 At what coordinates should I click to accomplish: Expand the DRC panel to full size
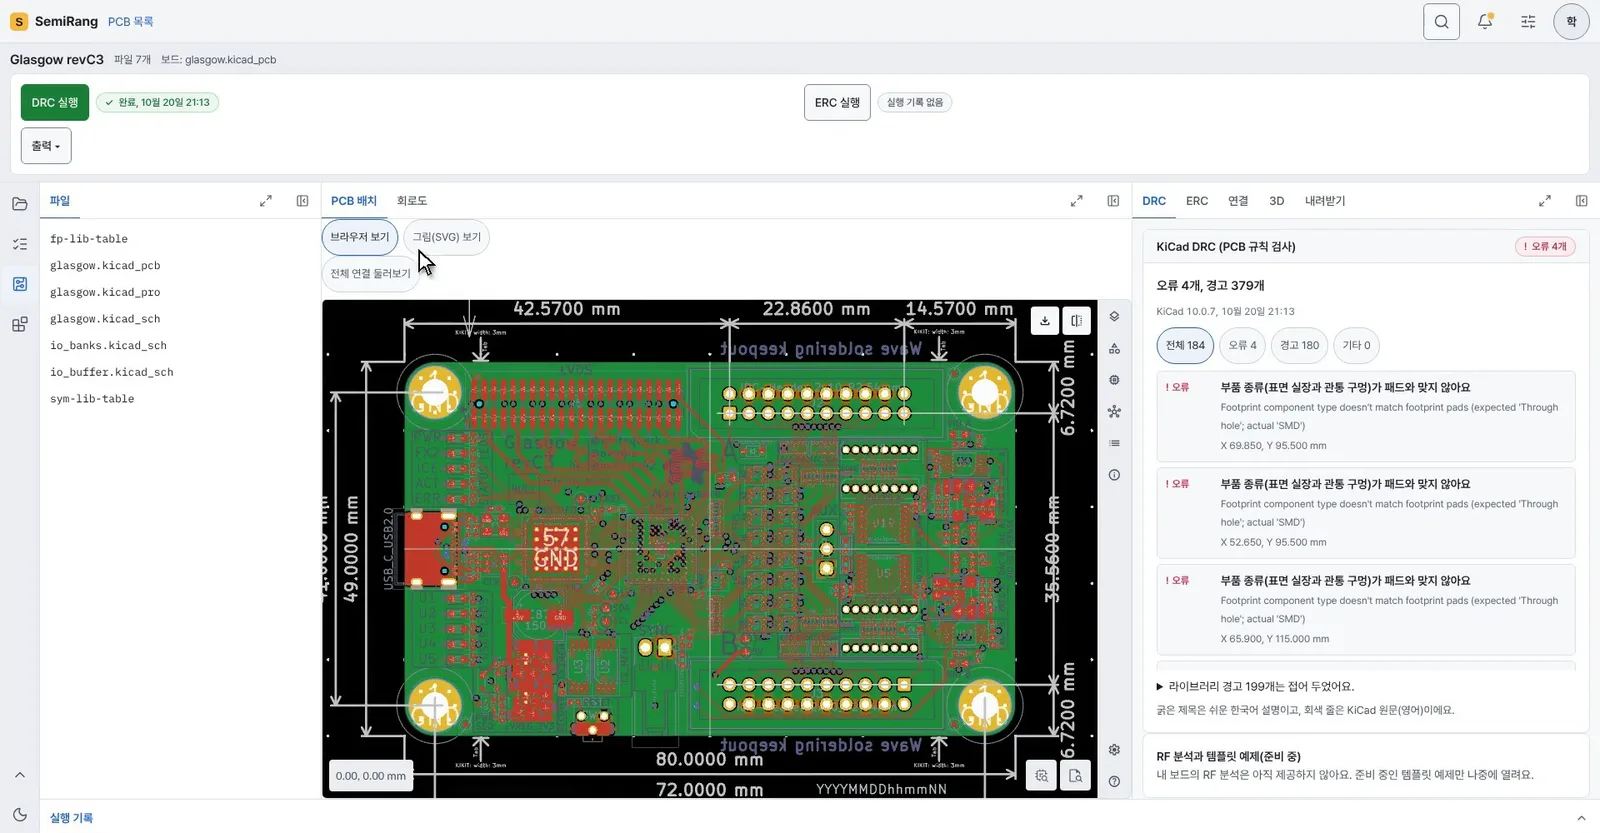pos(1545,201)
